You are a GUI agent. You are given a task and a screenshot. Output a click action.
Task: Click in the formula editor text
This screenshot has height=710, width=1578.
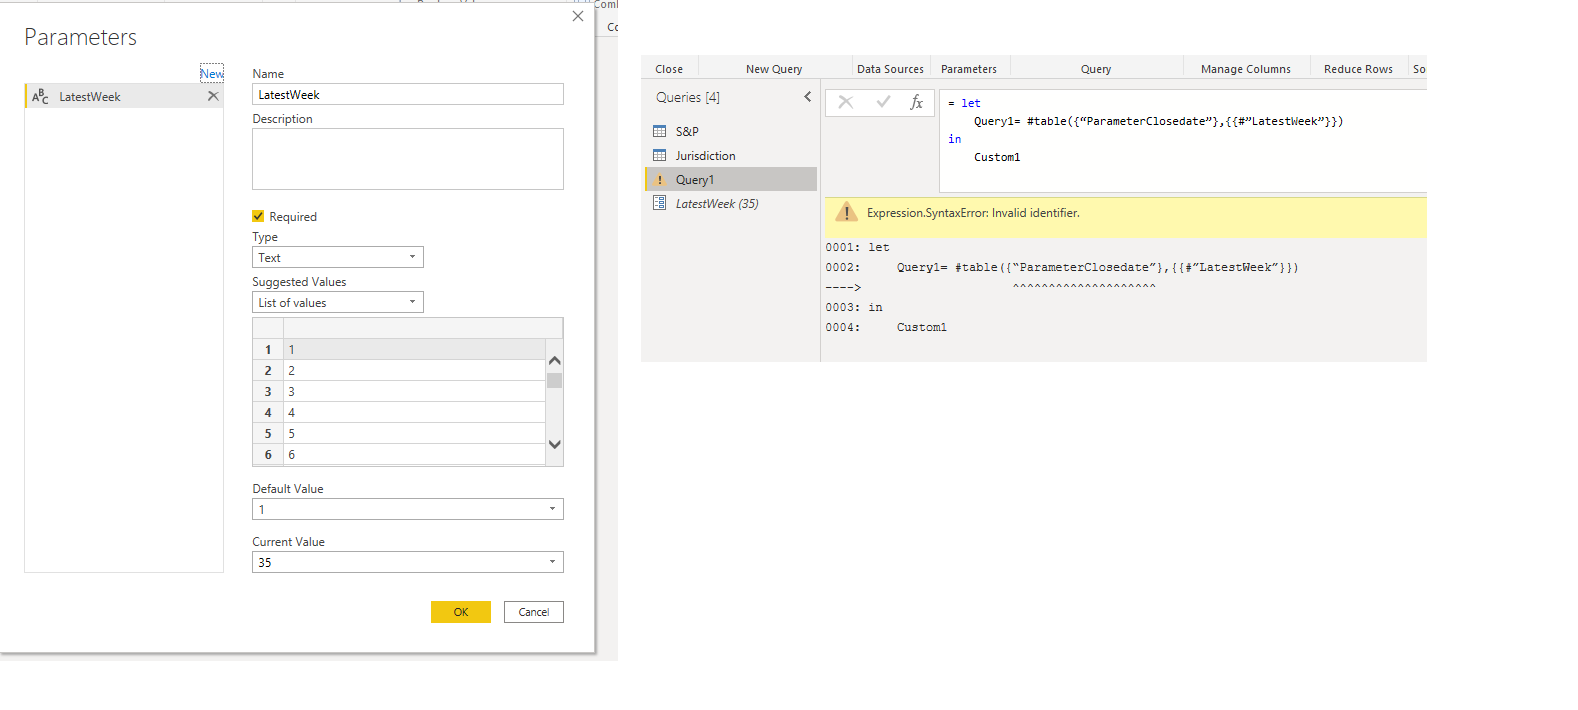[x=1183, y=140]
